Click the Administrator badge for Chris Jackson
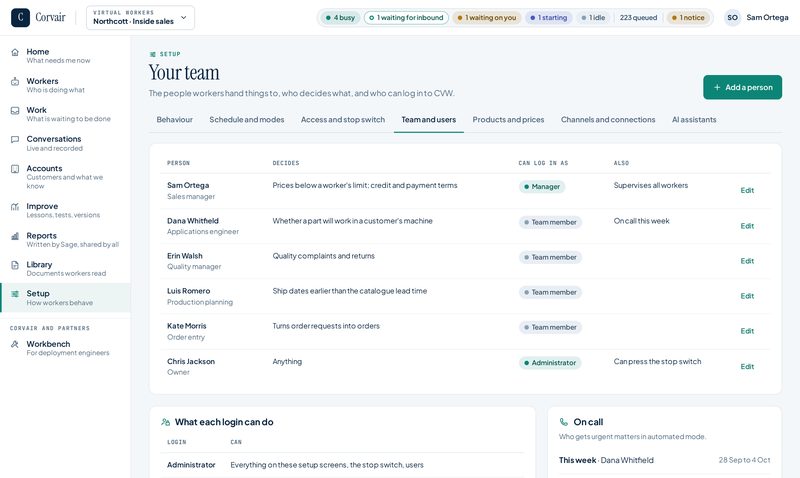Image resolution: width=800 pixels, height=478 pixels. (549, 363)
